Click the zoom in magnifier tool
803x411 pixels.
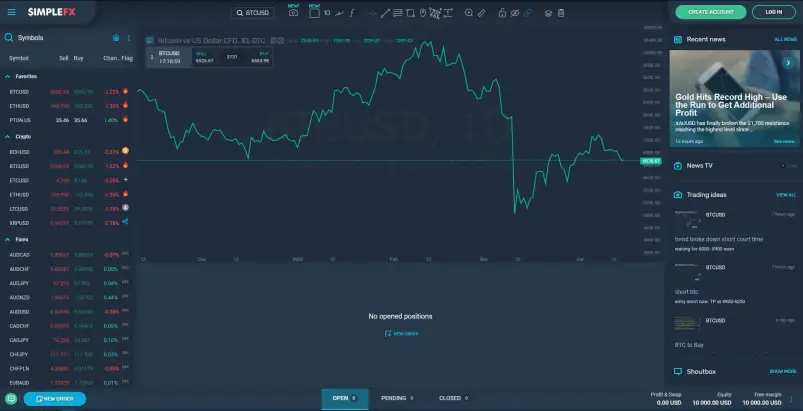click(469, 13)
